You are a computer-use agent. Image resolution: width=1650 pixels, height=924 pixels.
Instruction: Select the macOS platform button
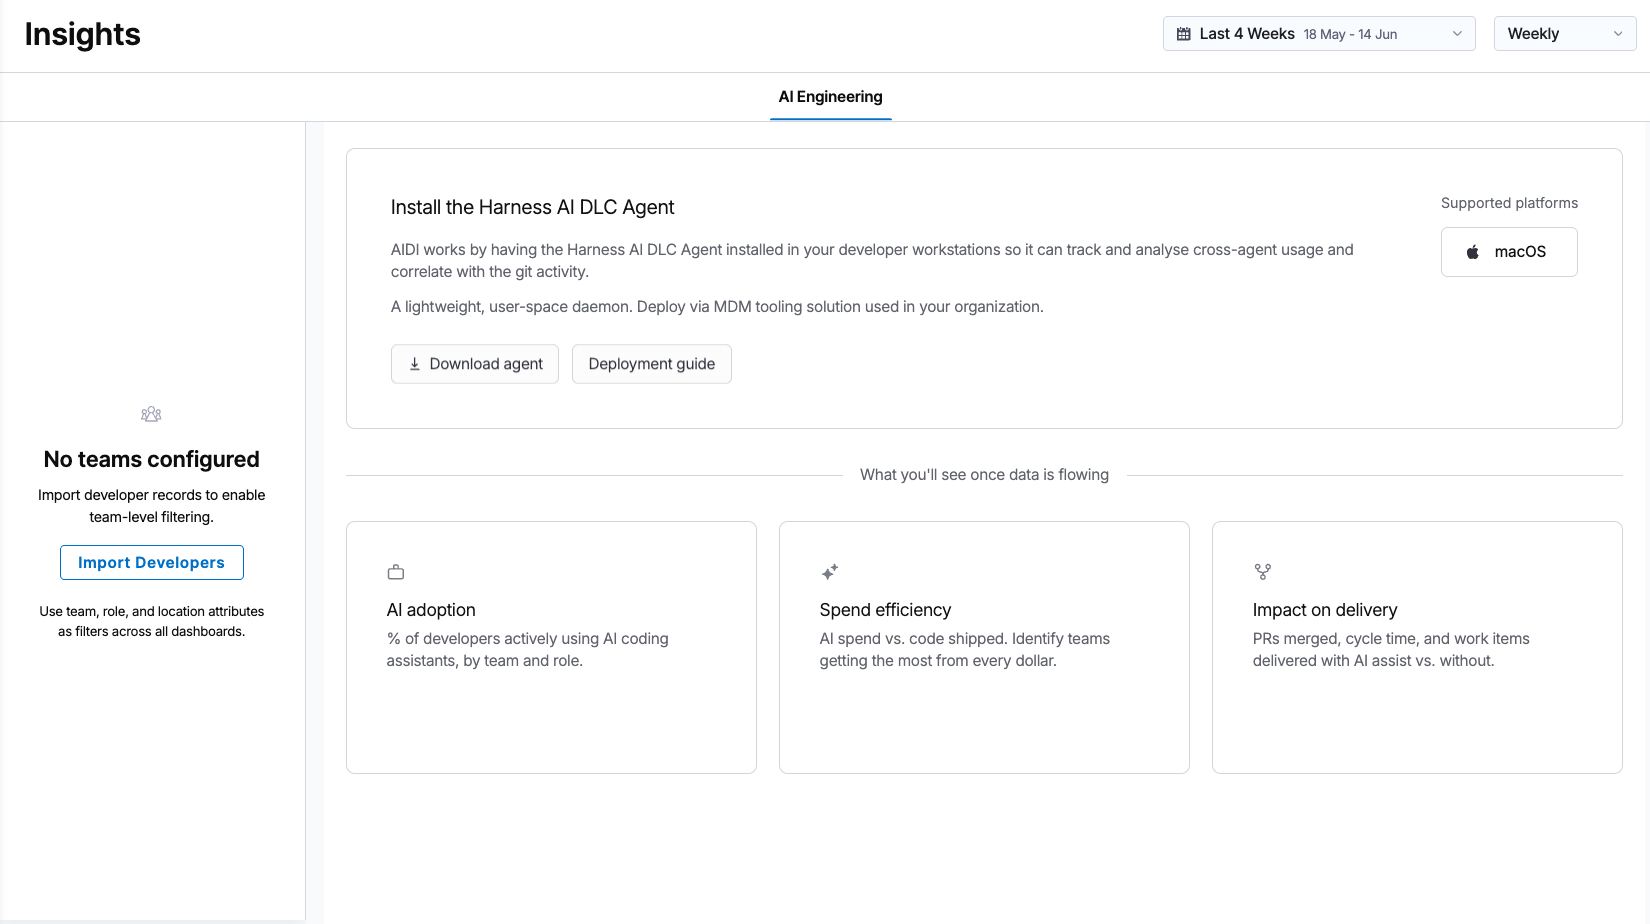[x=1509, y=252]
